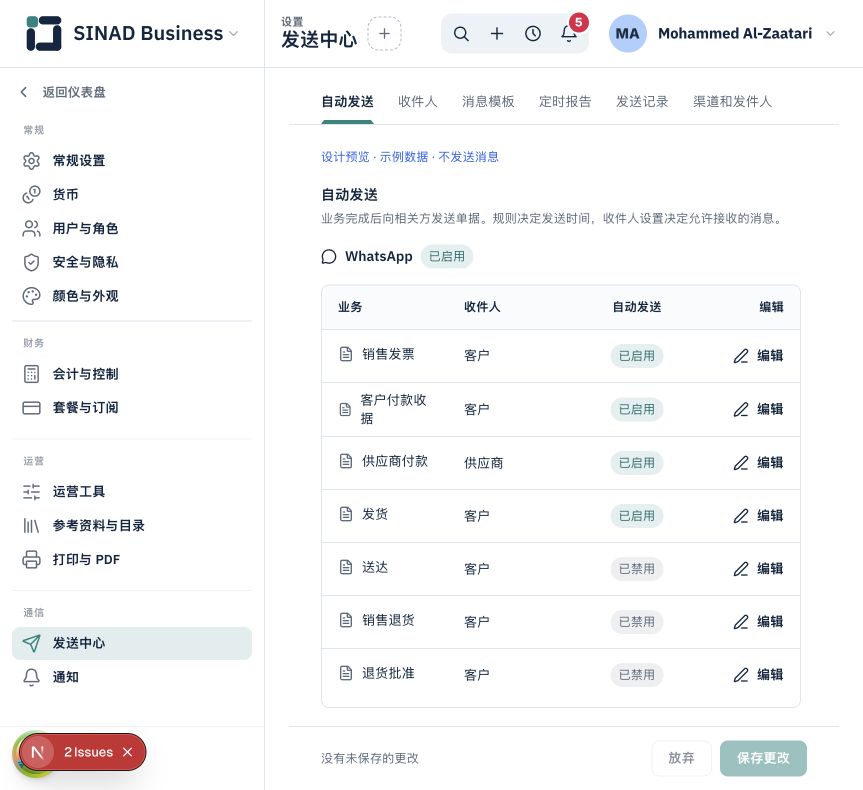Click the 供应商 recipient cell
Screen dimensions: 863x790
(483, 463)
